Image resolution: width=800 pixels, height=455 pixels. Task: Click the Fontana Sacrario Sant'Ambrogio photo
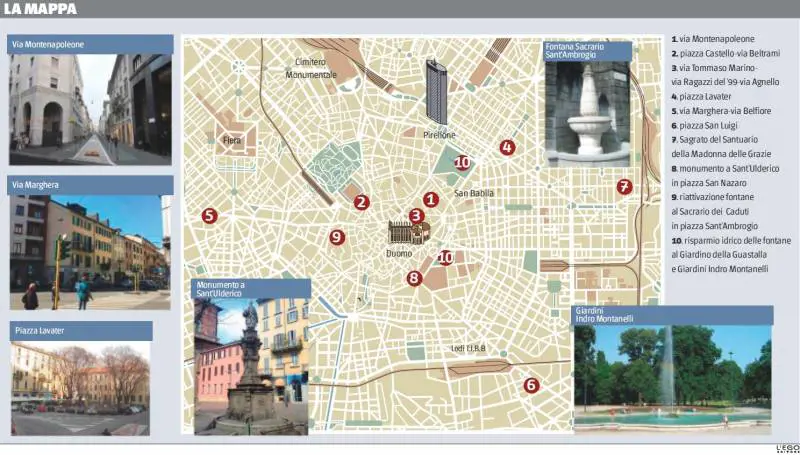coord(588,114)
